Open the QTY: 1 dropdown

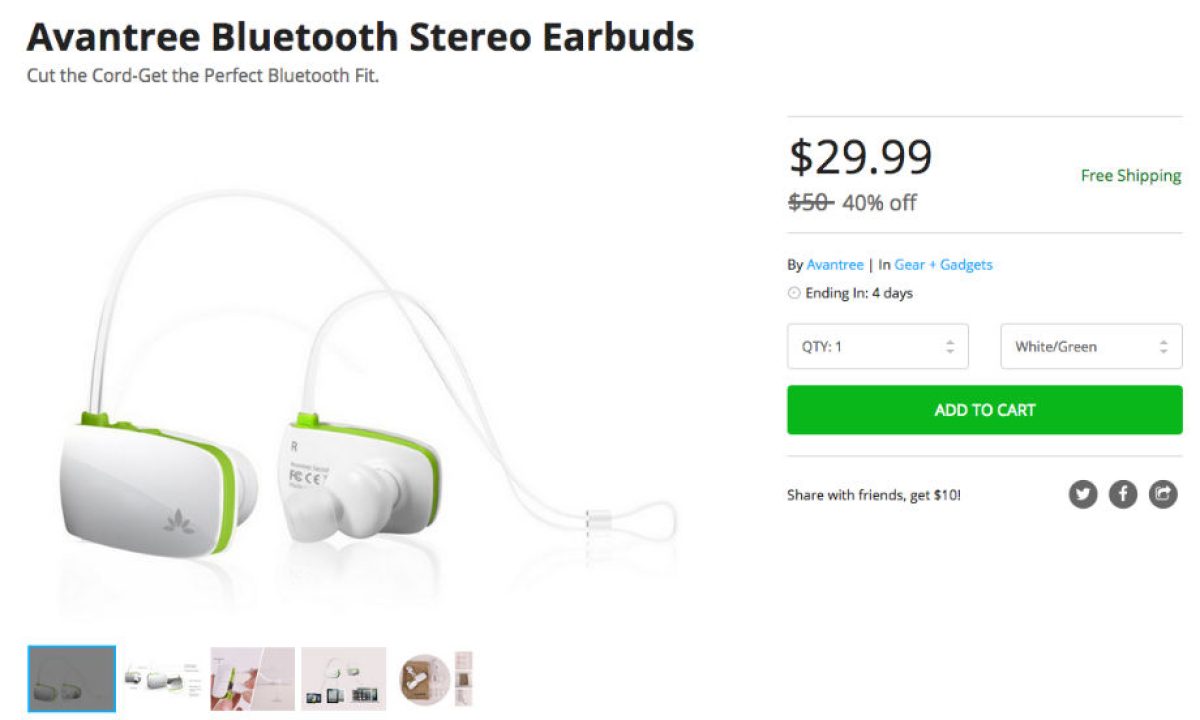point(878,347)
